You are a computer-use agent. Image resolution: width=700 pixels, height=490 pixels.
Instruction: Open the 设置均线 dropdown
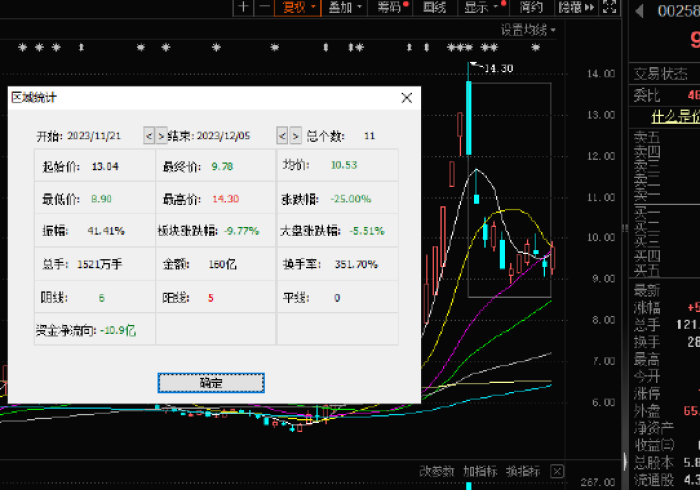pyautogui.click(x=528, y=30)
